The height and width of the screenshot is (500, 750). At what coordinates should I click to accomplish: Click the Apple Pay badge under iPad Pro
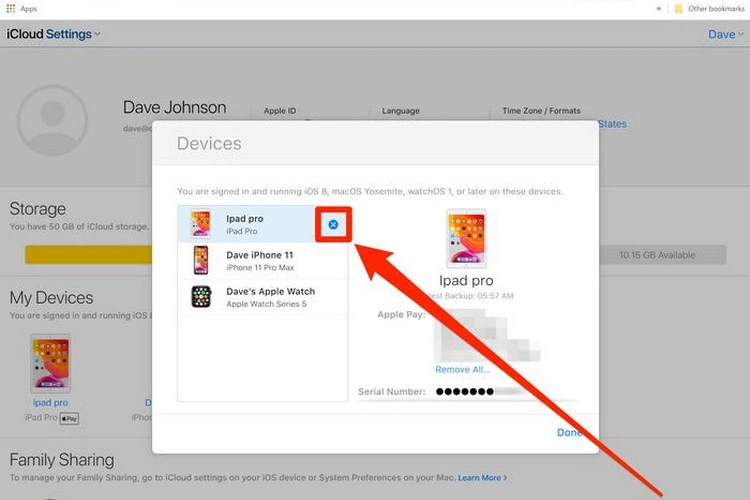69,419
